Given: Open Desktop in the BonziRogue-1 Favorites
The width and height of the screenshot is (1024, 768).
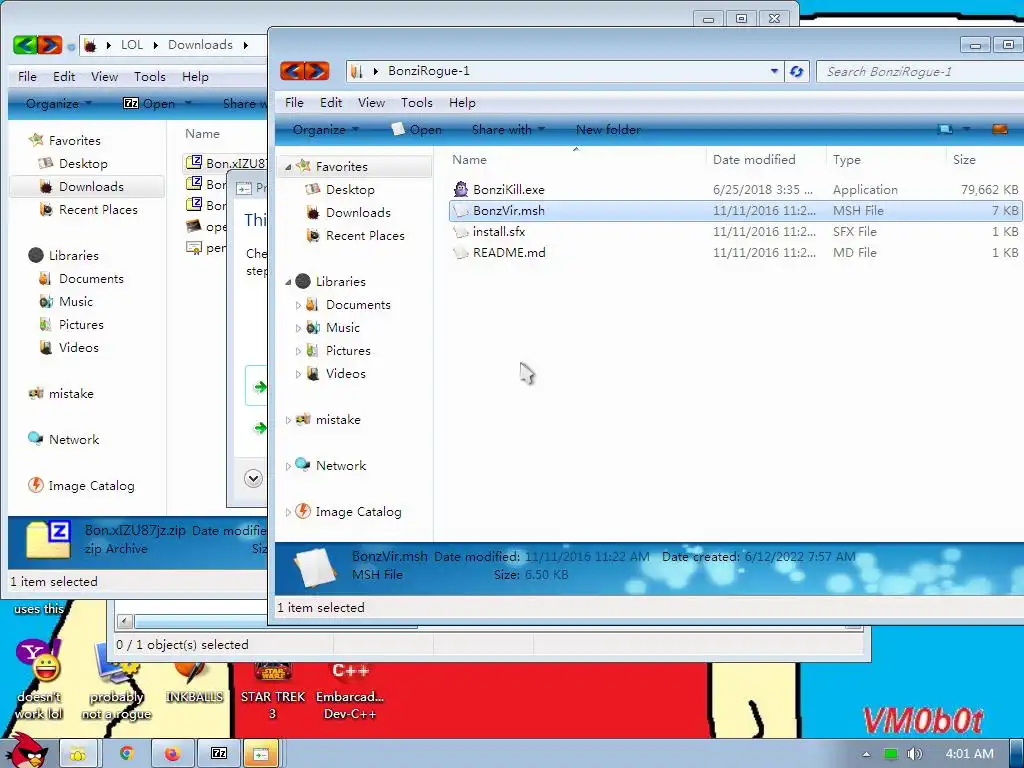Looking at the screenshot, I should [x=350, y=189].
